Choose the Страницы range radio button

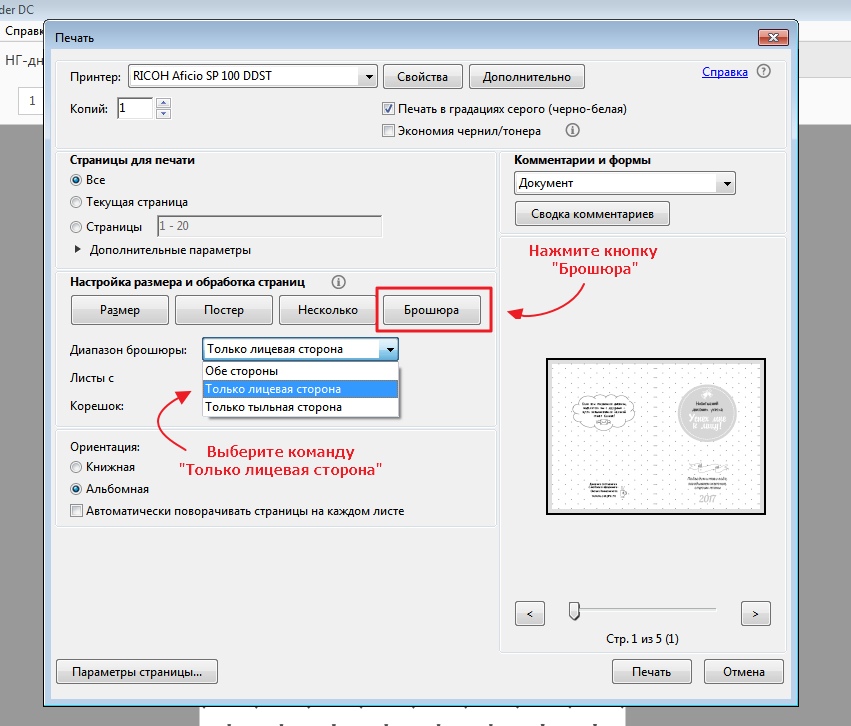76,227
